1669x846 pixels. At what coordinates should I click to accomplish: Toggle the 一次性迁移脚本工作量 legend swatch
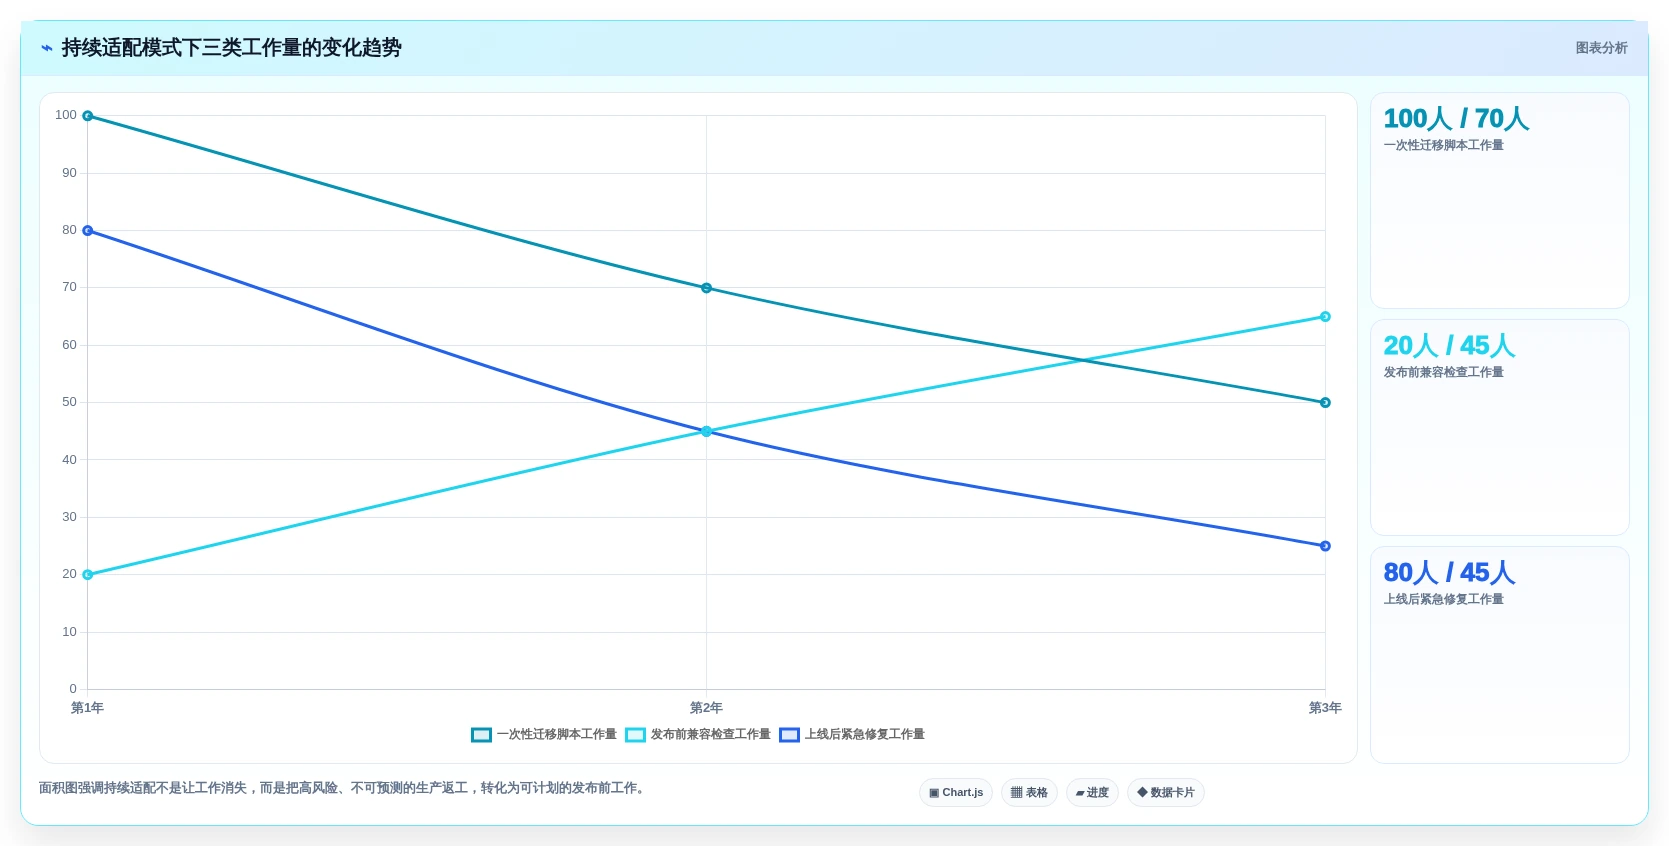coord(481,735)
